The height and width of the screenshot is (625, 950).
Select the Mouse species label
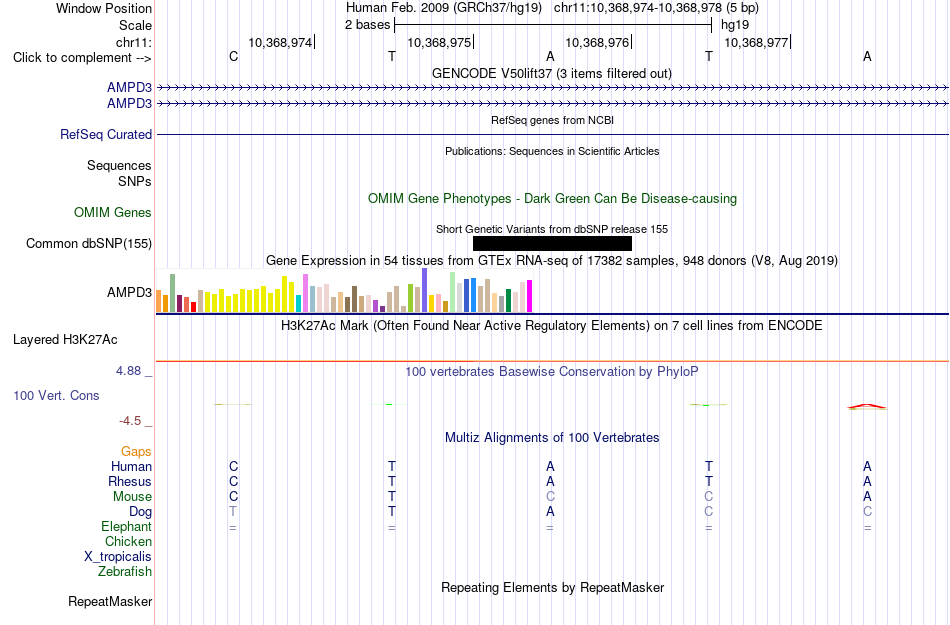pyautogui.click(x=132, y=497)
